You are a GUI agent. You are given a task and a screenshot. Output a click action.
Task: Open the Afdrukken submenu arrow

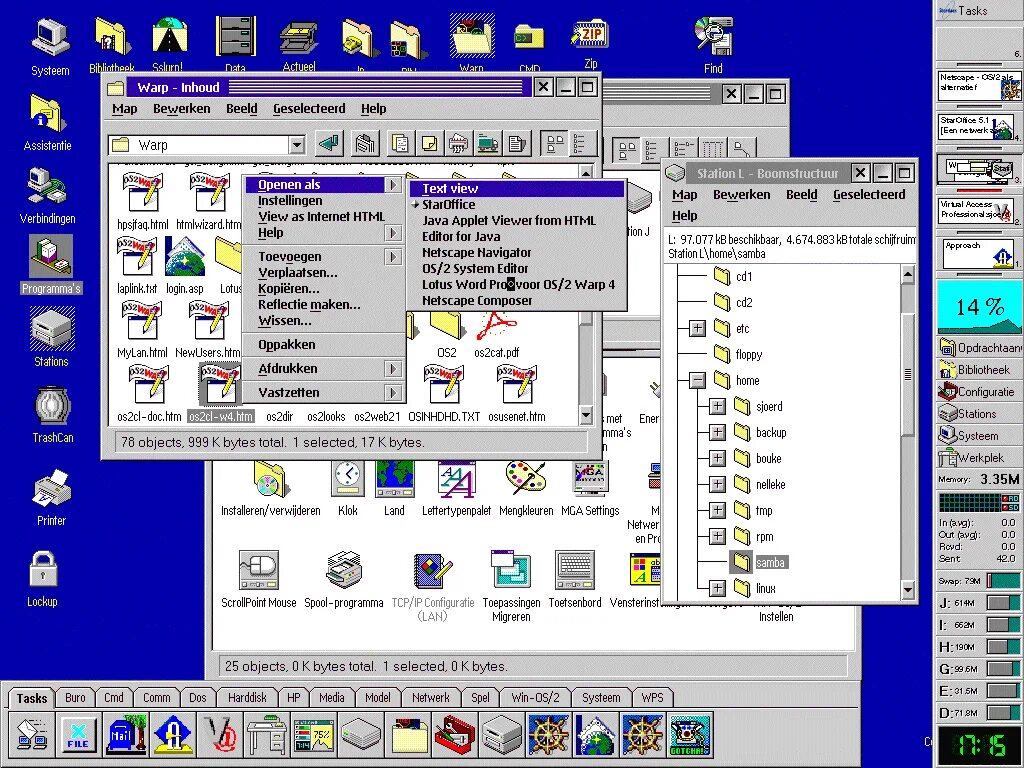point(392,369)
